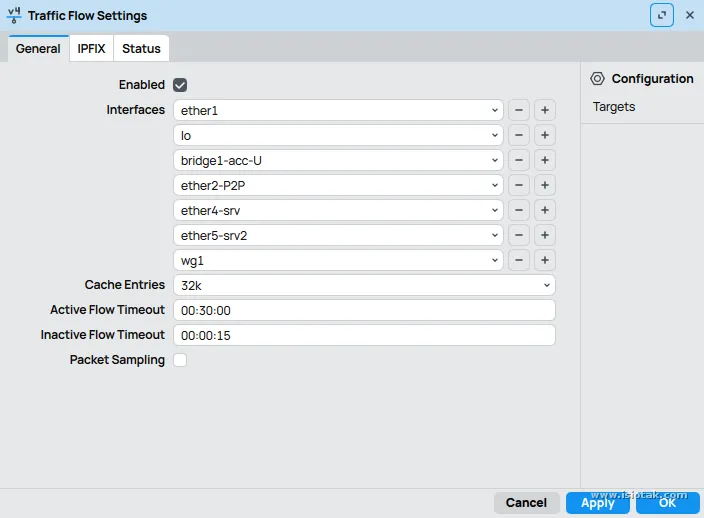This screenshot has width=704, height=518.
Task: Click the Active Flow Timeout field
Action: [x=364, y=311]
